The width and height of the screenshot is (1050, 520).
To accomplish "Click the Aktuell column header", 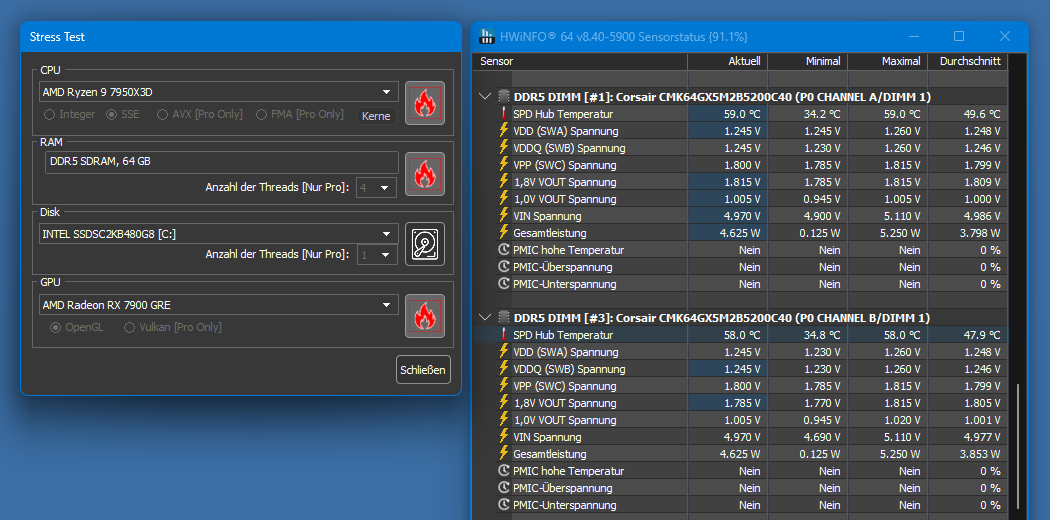I will click(727, 61).
